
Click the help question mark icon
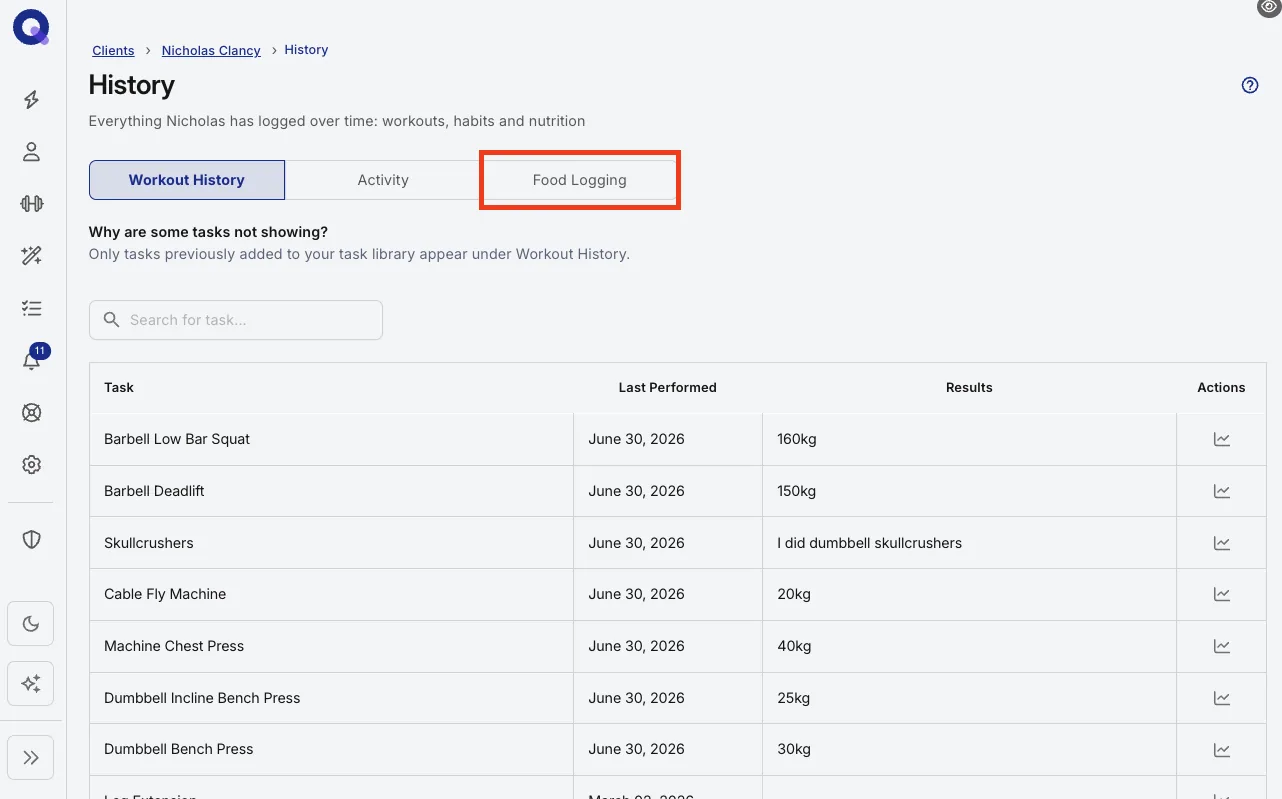point(1250,85)
